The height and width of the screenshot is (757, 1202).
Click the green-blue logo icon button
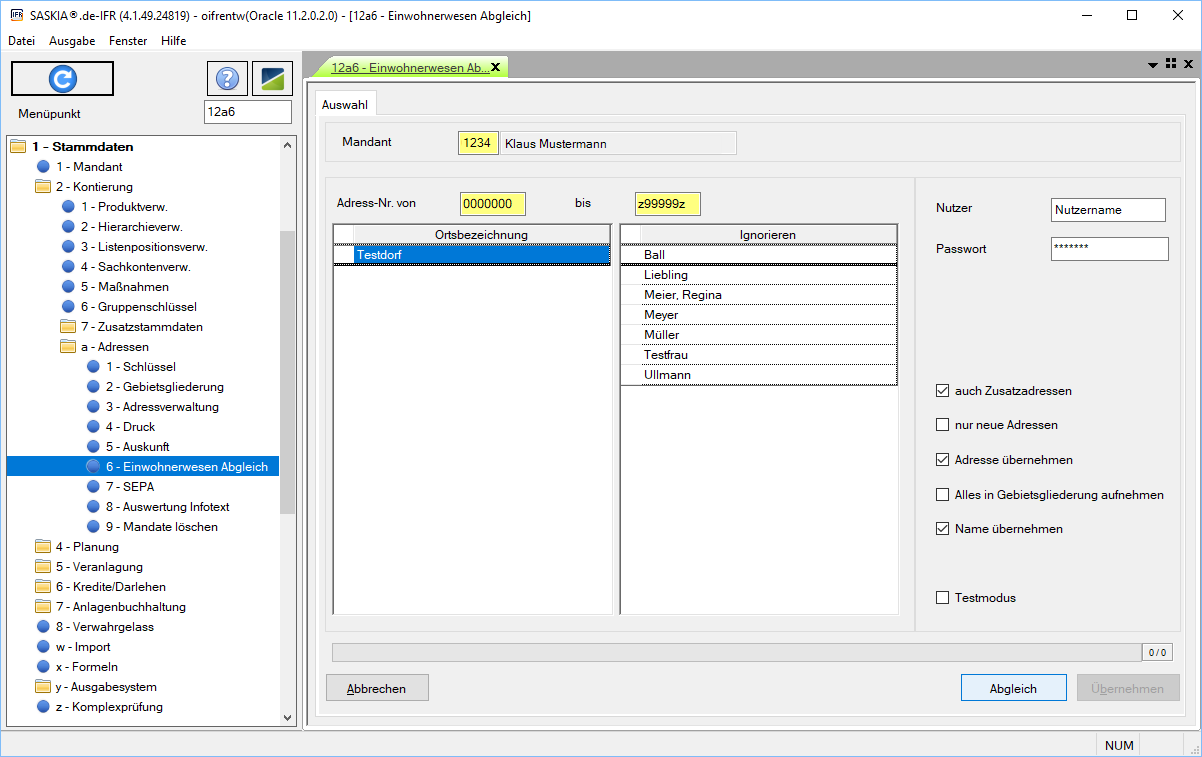point(272,78)
